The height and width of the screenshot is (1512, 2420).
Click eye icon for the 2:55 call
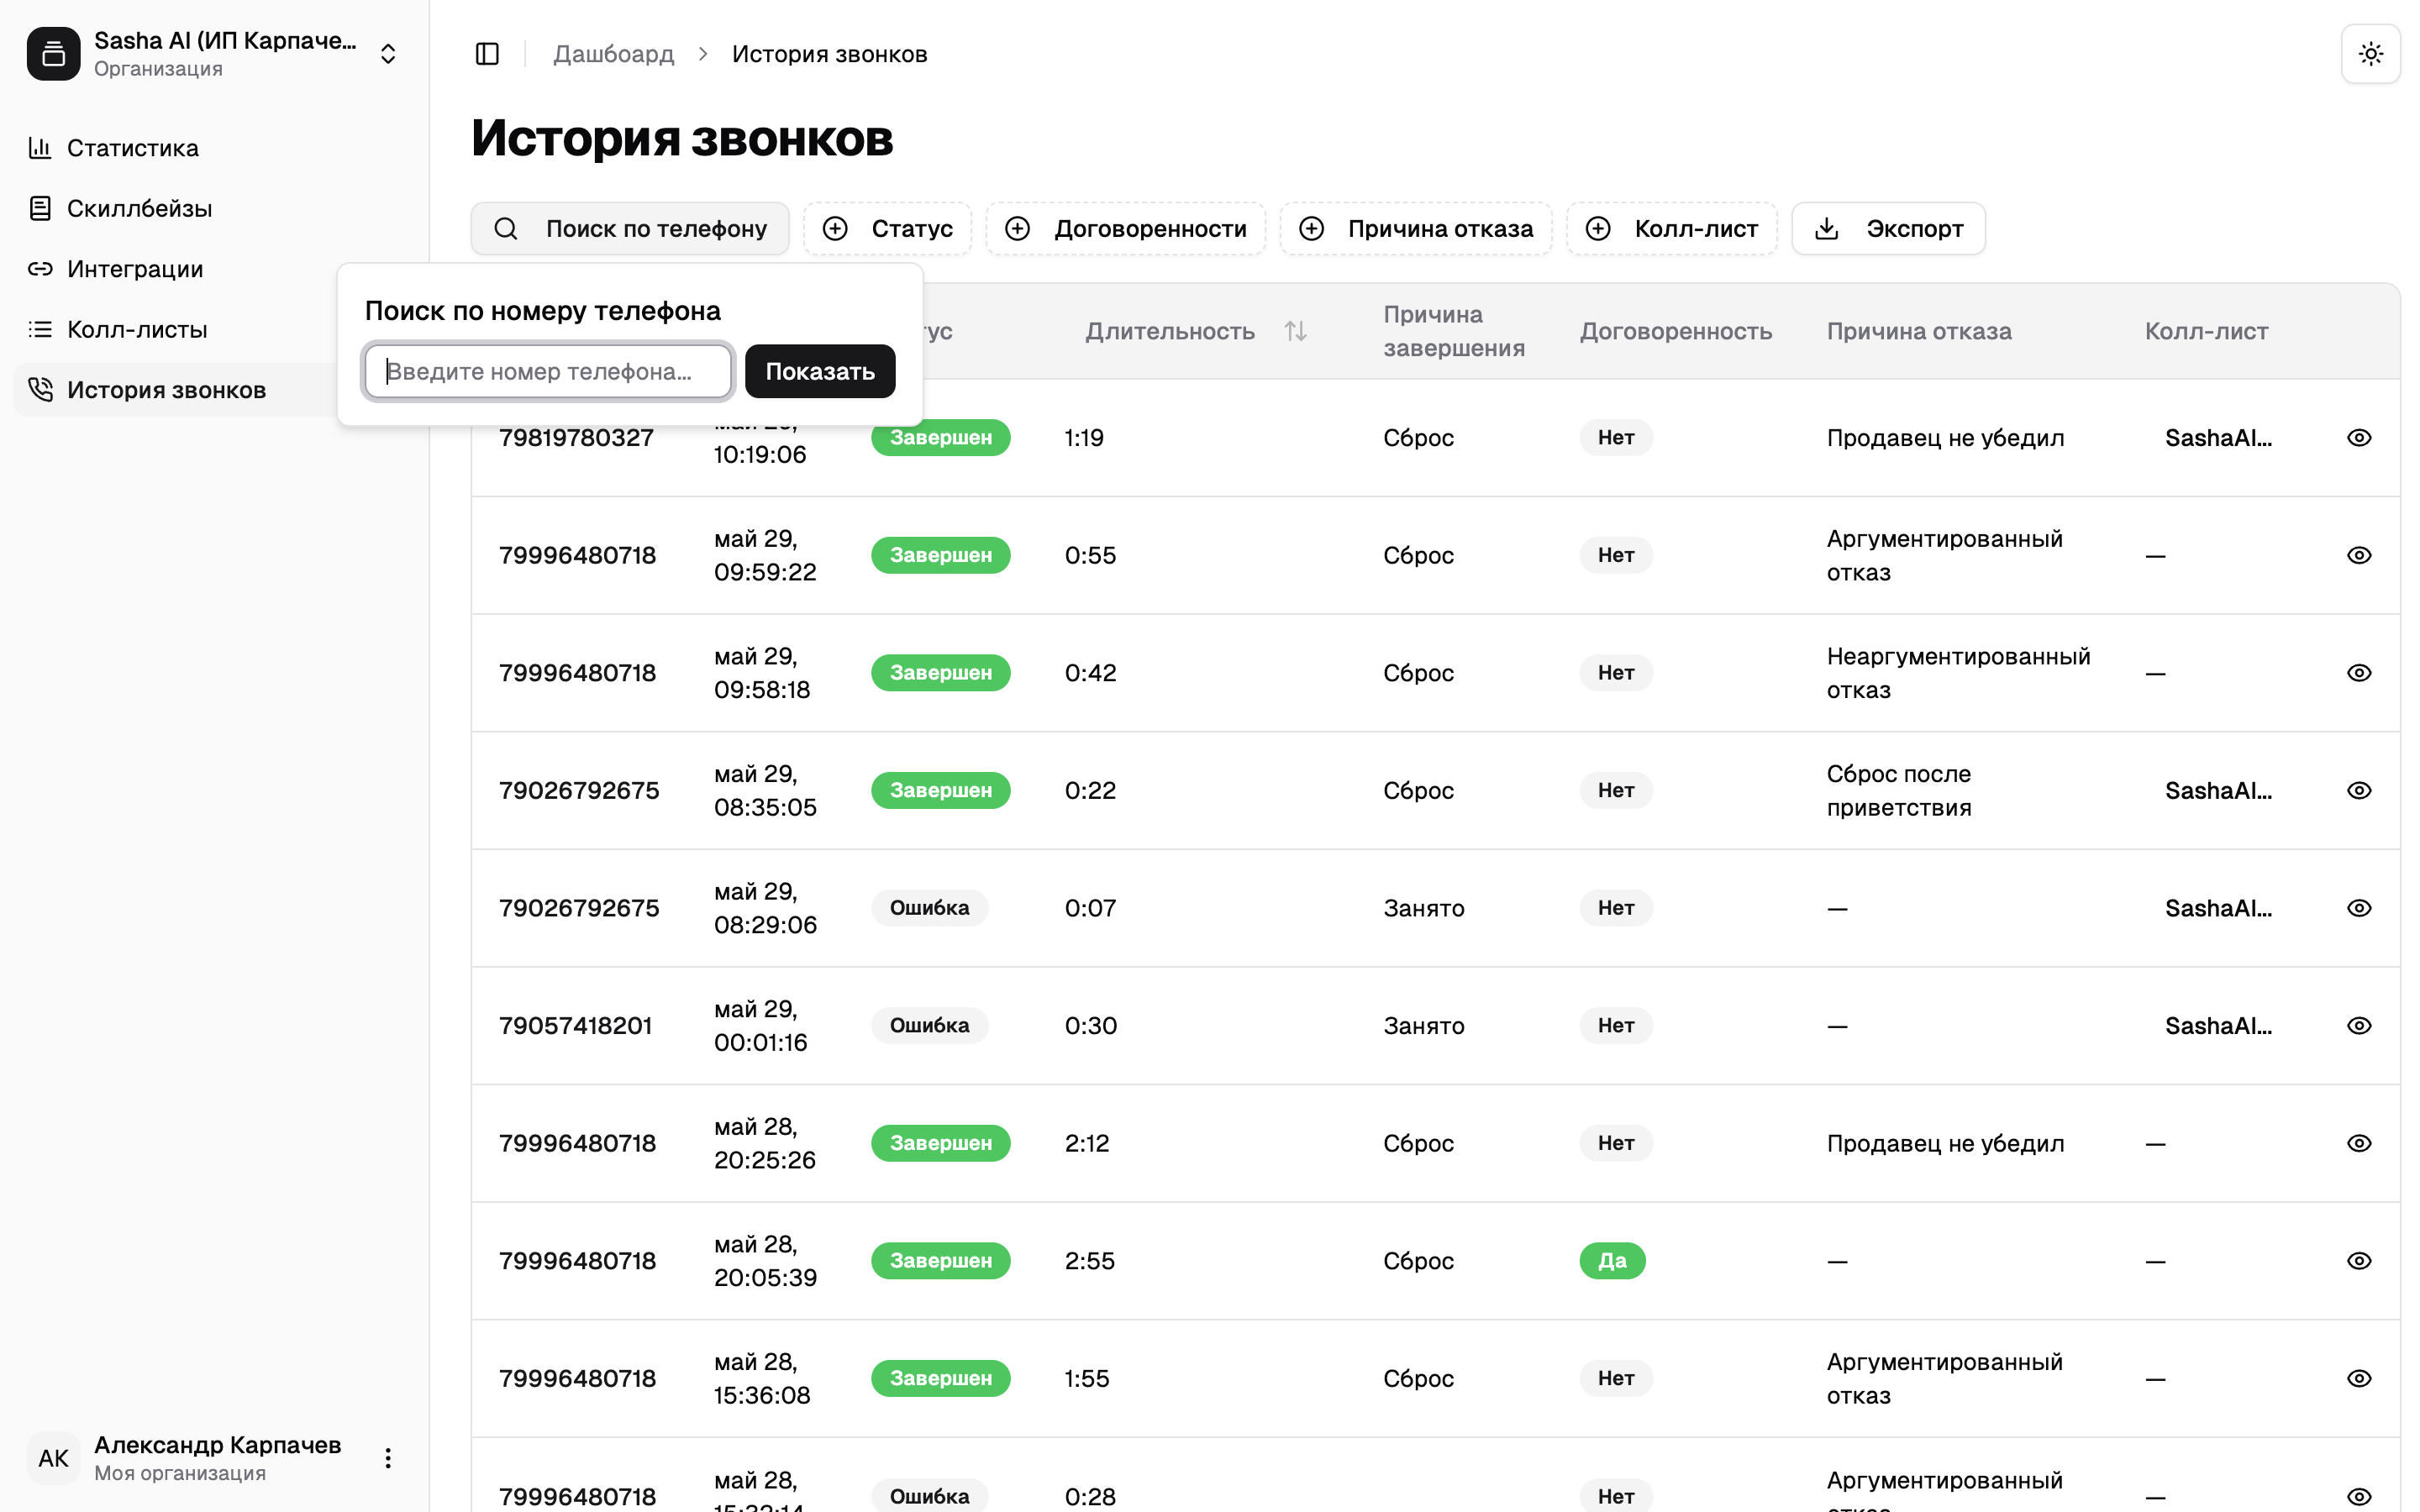pyautogui.click(x=2358, y=1260)
